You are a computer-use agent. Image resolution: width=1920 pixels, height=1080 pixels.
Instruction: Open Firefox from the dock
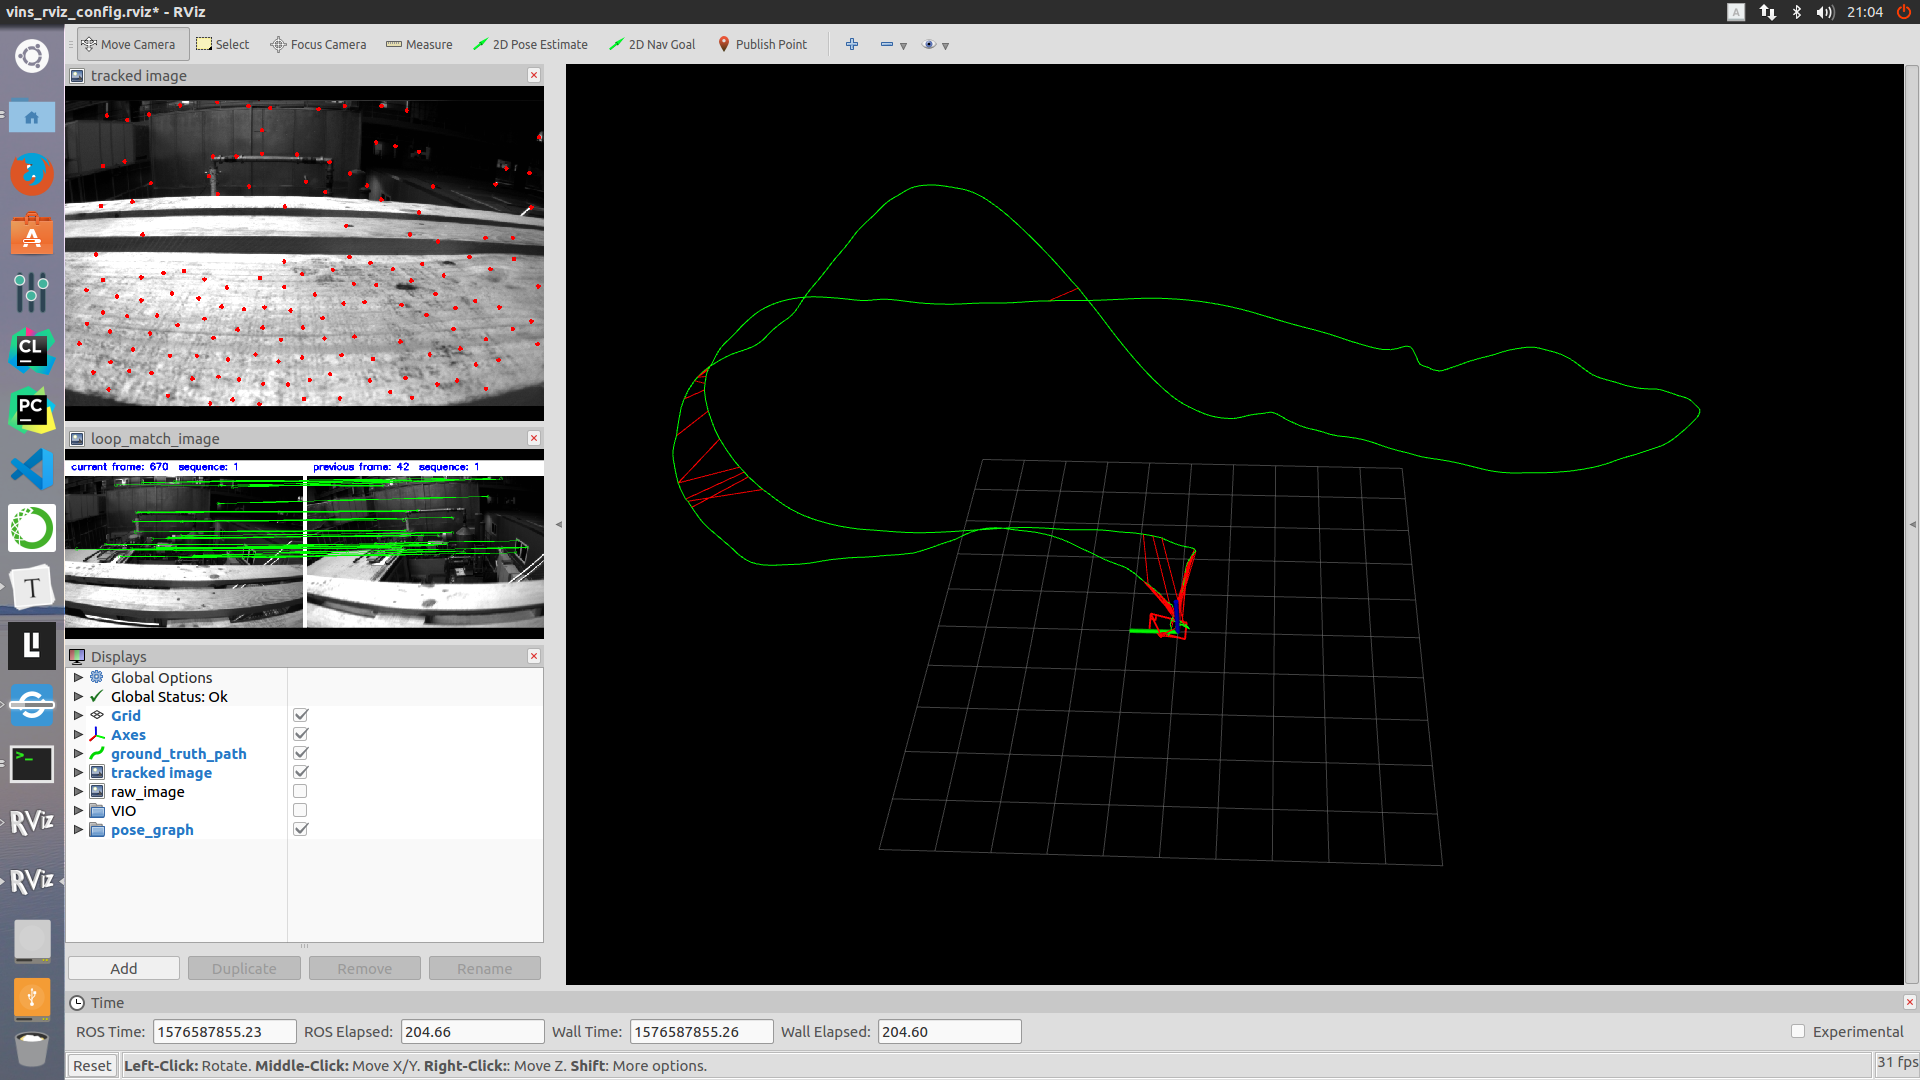tap(32, 174)
